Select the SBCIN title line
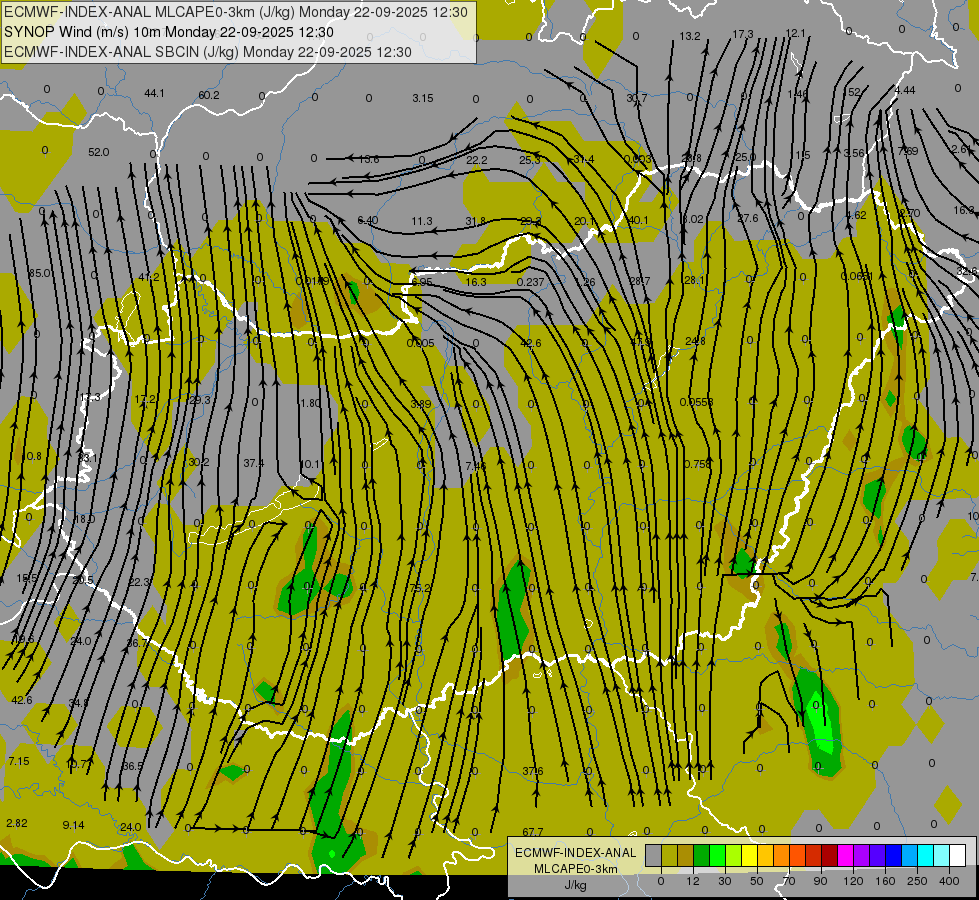 (x=208, y=52)
